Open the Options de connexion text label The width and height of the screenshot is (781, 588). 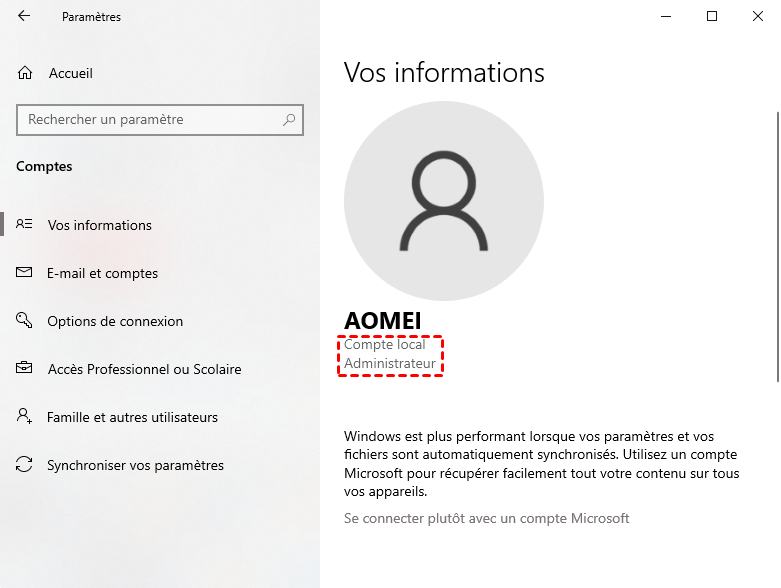point(115,321)
